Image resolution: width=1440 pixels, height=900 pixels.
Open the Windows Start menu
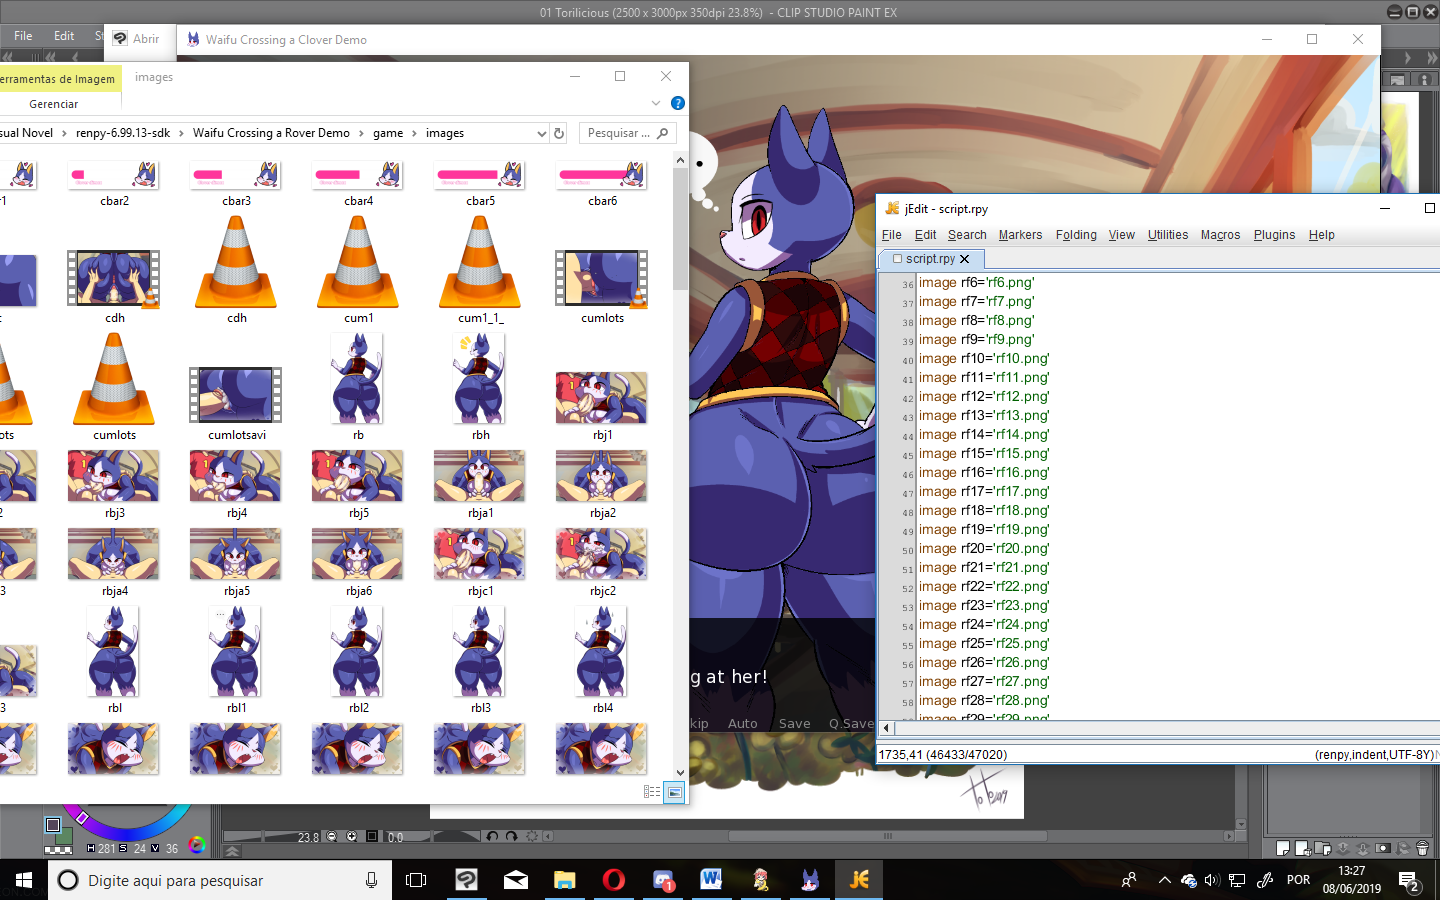[24, 880]
